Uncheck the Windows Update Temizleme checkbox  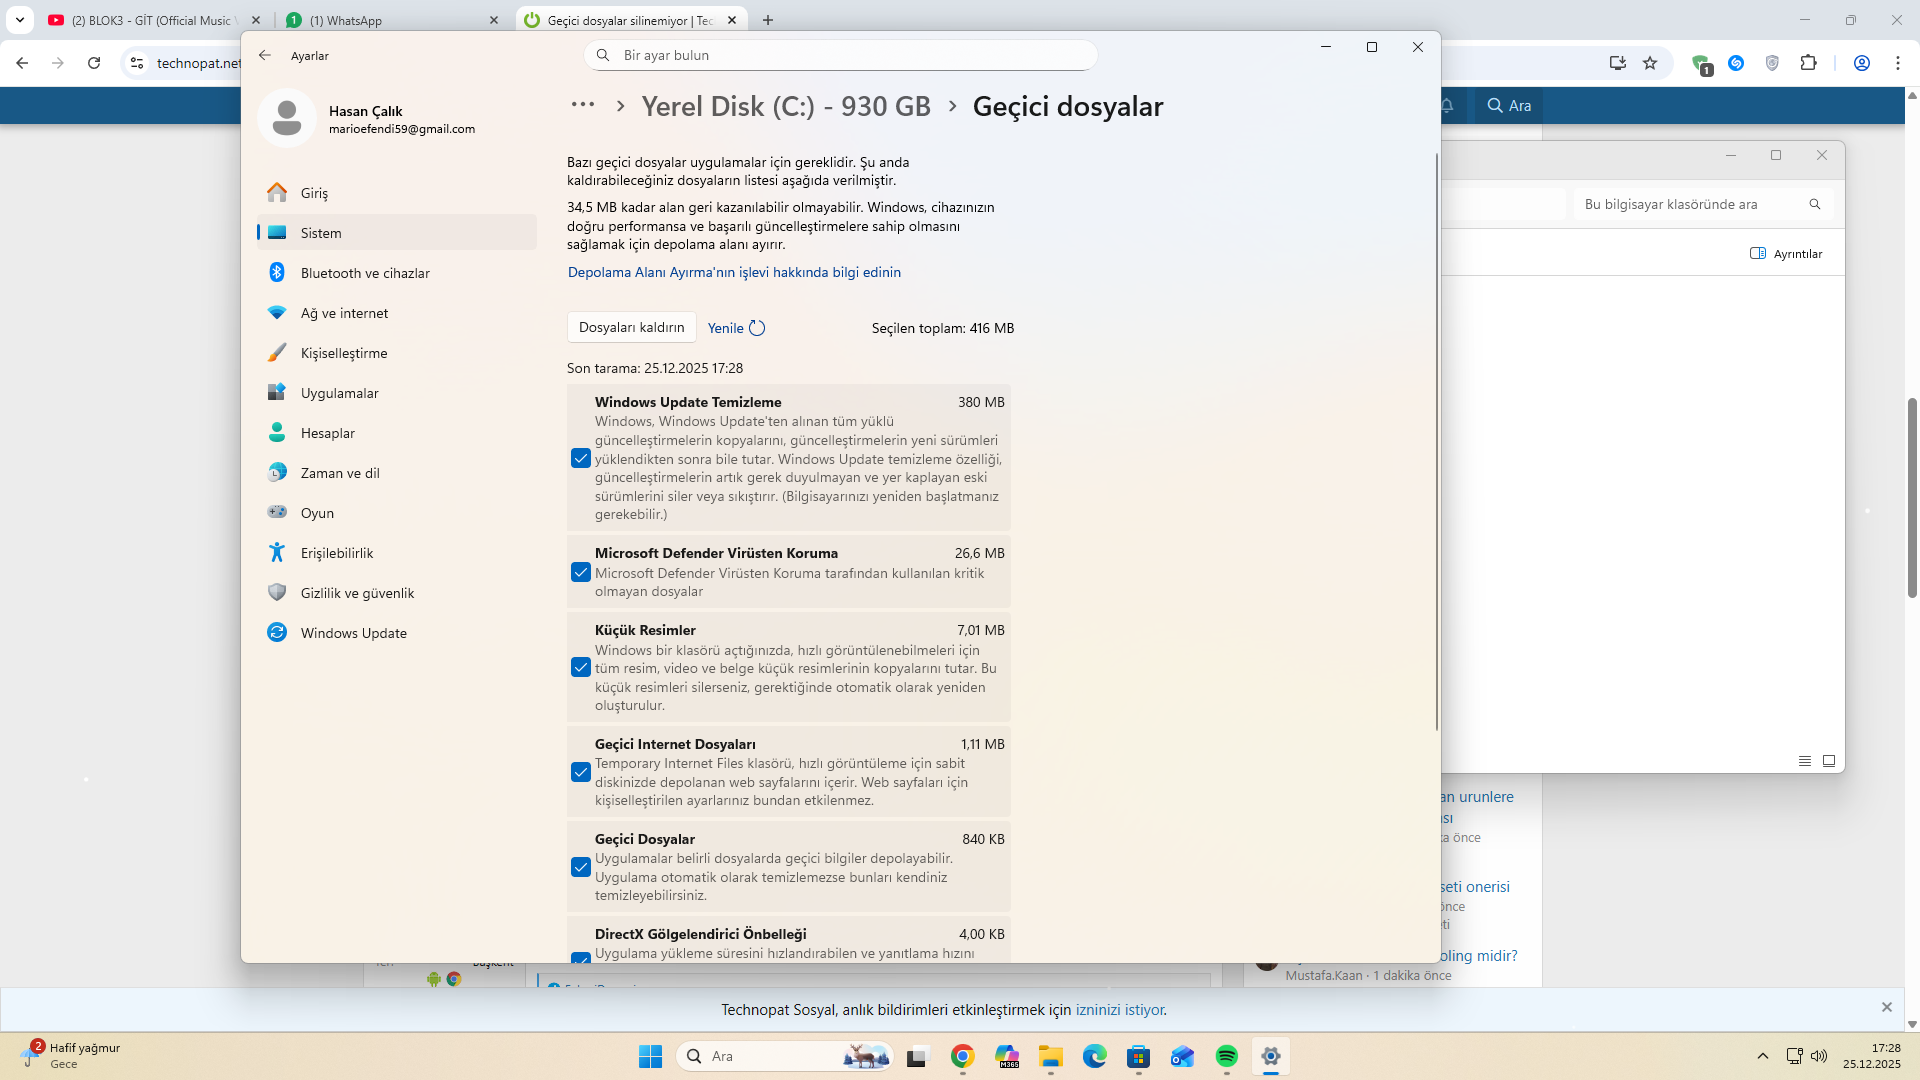tap(581, 458)
